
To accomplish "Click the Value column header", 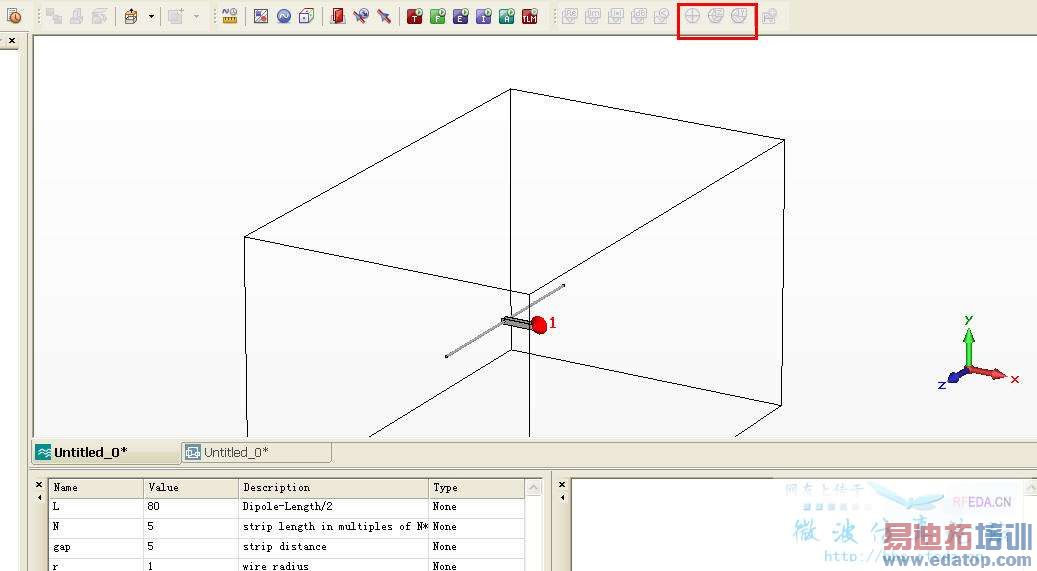I will (191, 488).
